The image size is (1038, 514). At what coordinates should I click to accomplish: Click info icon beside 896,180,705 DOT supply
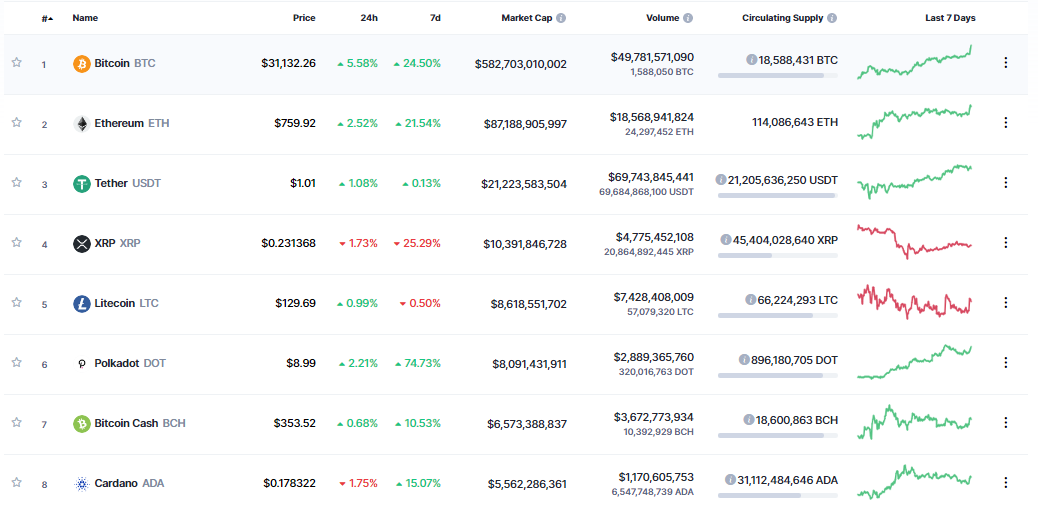tap(744, 360)
